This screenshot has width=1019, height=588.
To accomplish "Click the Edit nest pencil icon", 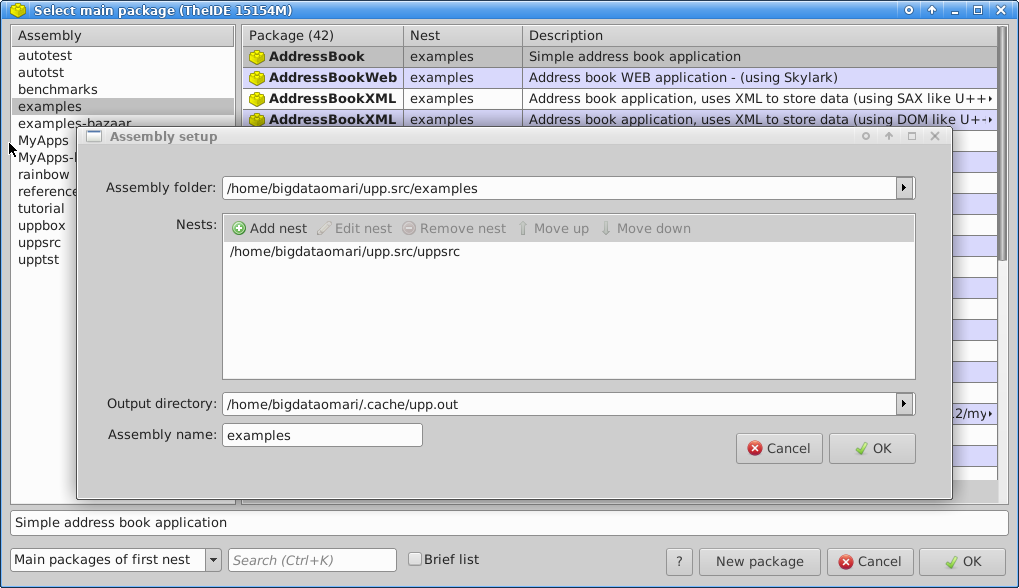I will (324, 228).
